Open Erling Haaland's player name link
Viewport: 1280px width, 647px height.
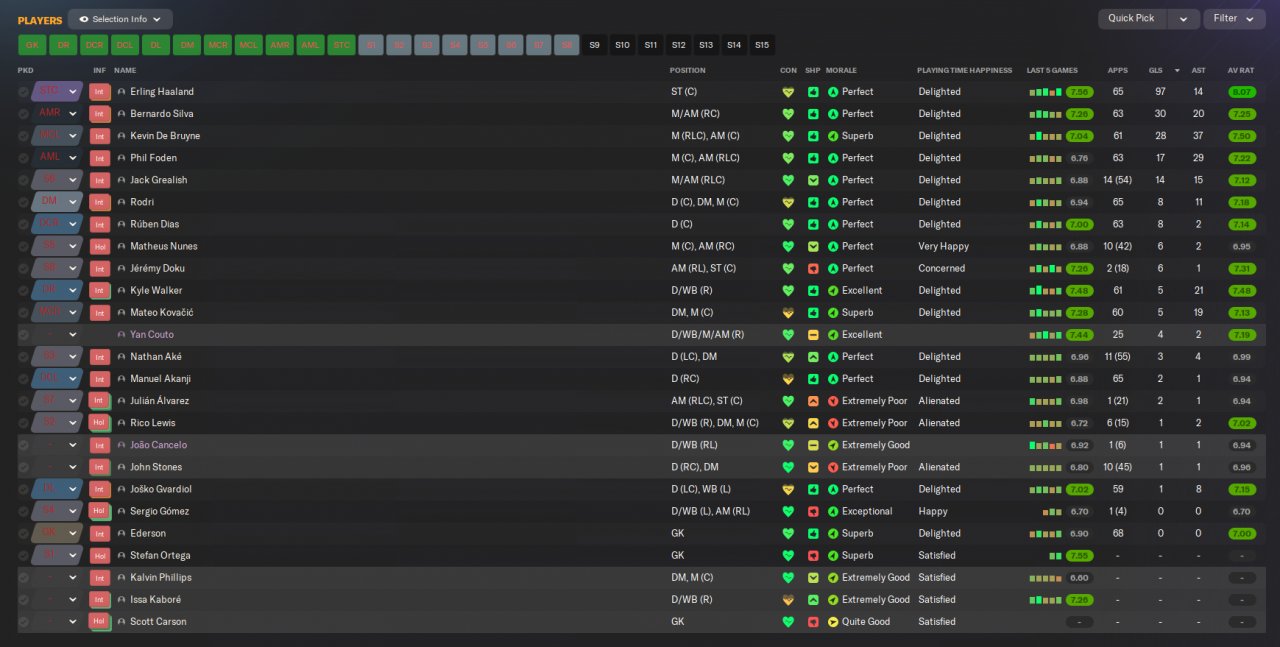pyautogui.click(x=162, y=92)
